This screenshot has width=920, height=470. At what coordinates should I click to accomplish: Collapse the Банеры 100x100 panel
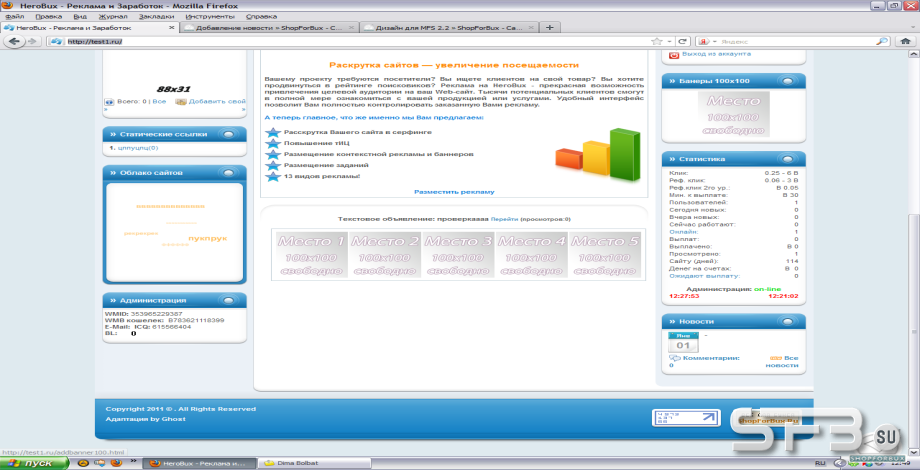787,81
